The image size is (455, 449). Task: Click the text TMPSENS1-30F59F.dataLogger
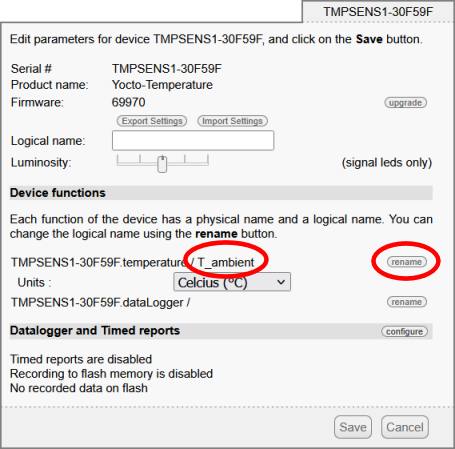(97, 303)
